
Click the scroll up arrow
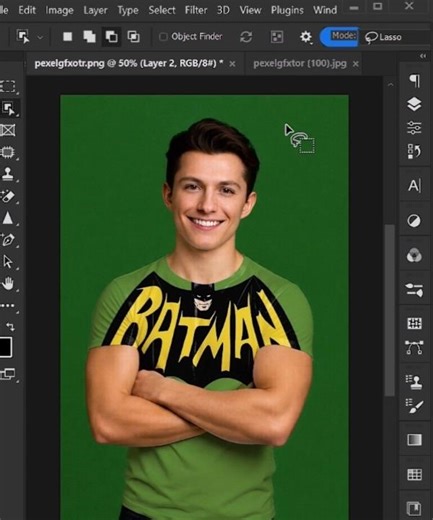(x=390, y=85)
